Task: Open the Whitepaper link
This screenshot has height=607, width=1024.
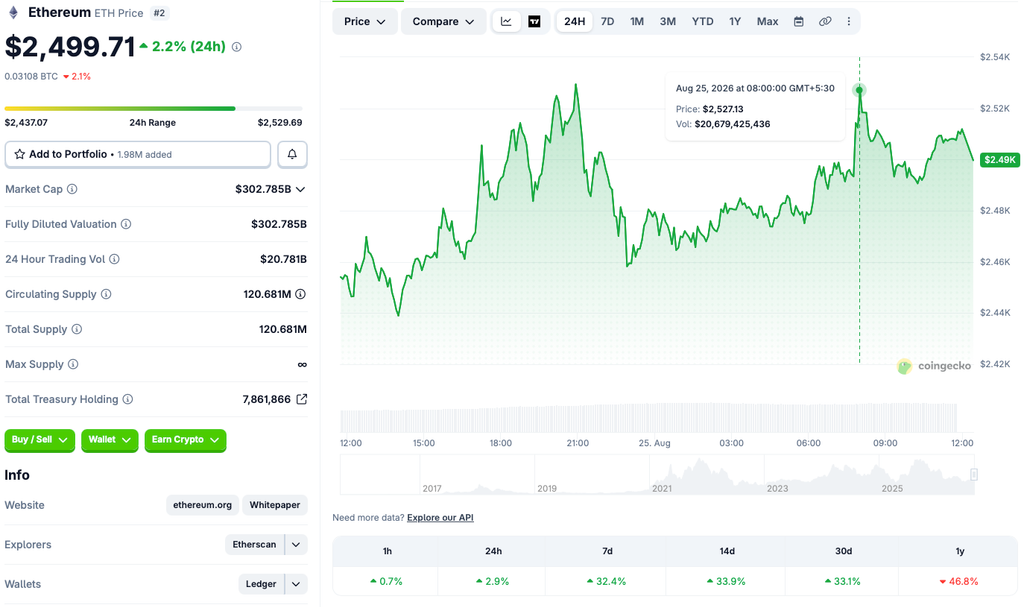Action: point(275,505)
